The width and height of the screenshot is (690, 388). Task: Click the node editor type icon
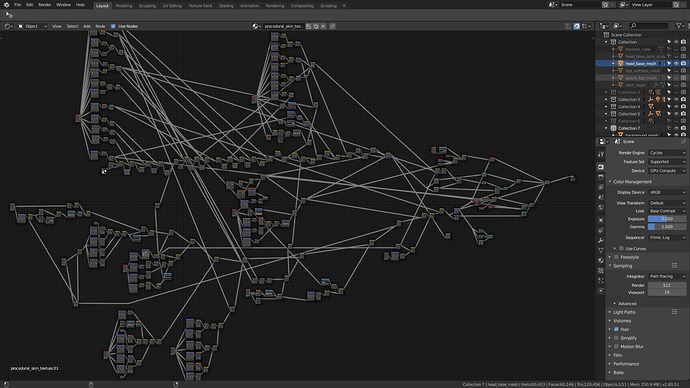pos(8,26)
